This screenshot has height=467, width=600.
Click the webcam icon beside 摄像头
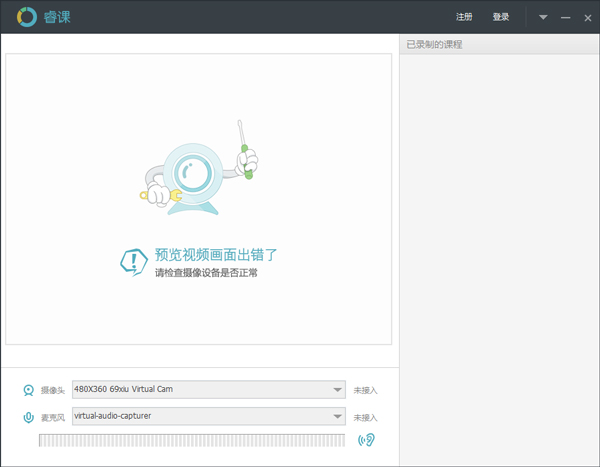pyautogui.click(x=29, y=390)
